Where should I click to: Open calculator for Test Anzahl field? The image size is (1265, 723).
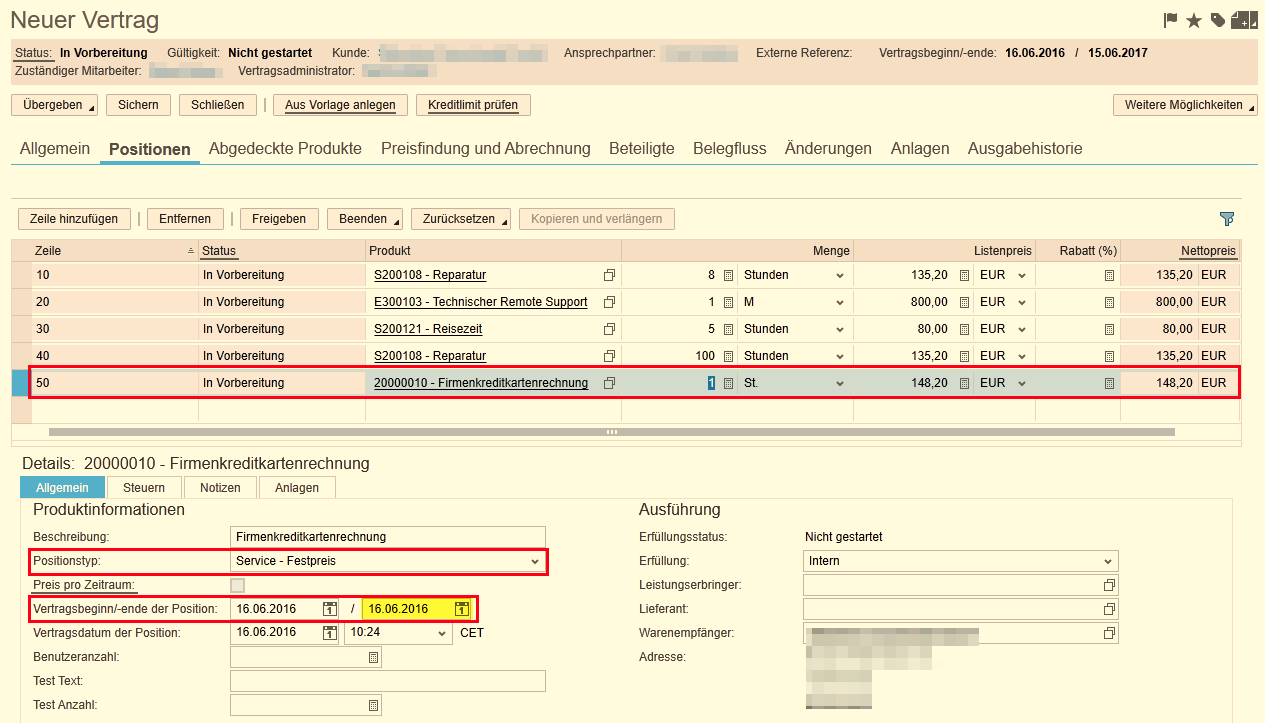click(x=373, y=705)
